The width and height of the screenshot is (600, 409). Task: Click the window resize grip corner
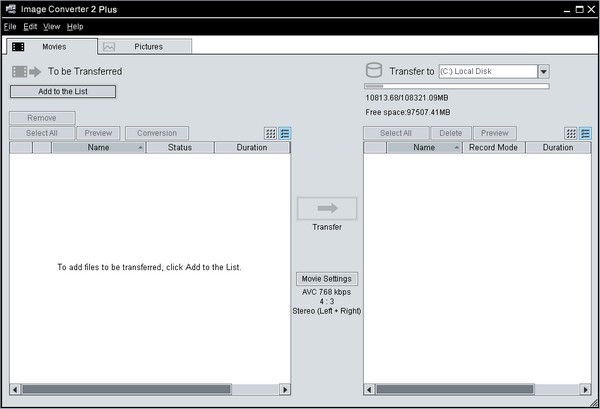594,403
